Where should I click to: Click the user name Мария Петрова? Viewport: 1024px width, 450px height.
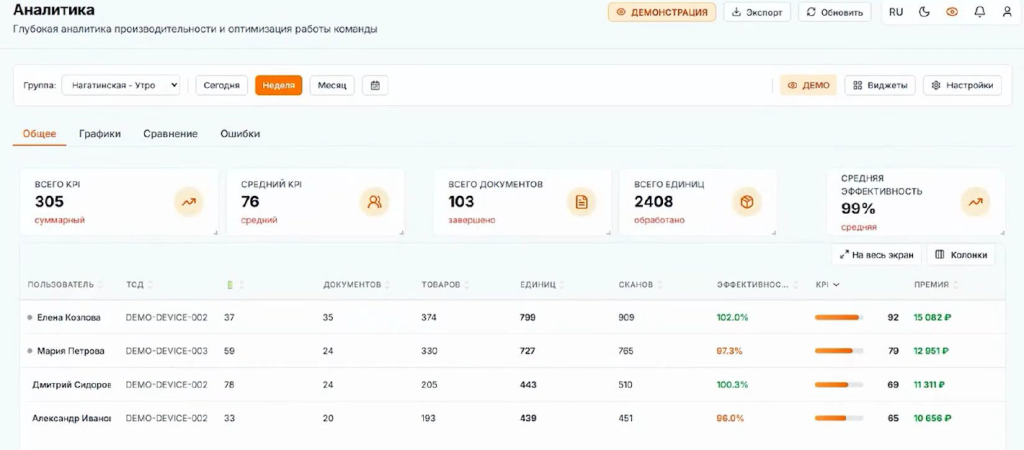pos(71,351)
